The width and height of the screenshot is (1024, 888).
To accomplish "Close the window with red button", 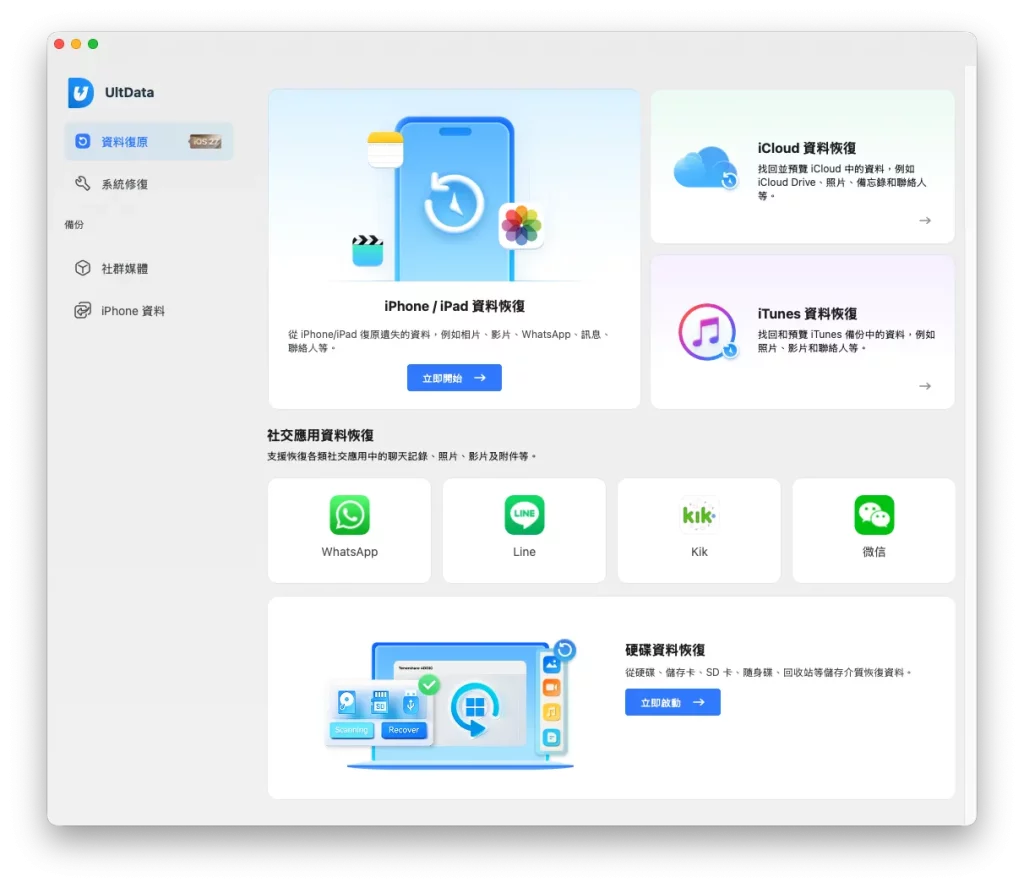I will pyautogui.click(x=59, y=44).
